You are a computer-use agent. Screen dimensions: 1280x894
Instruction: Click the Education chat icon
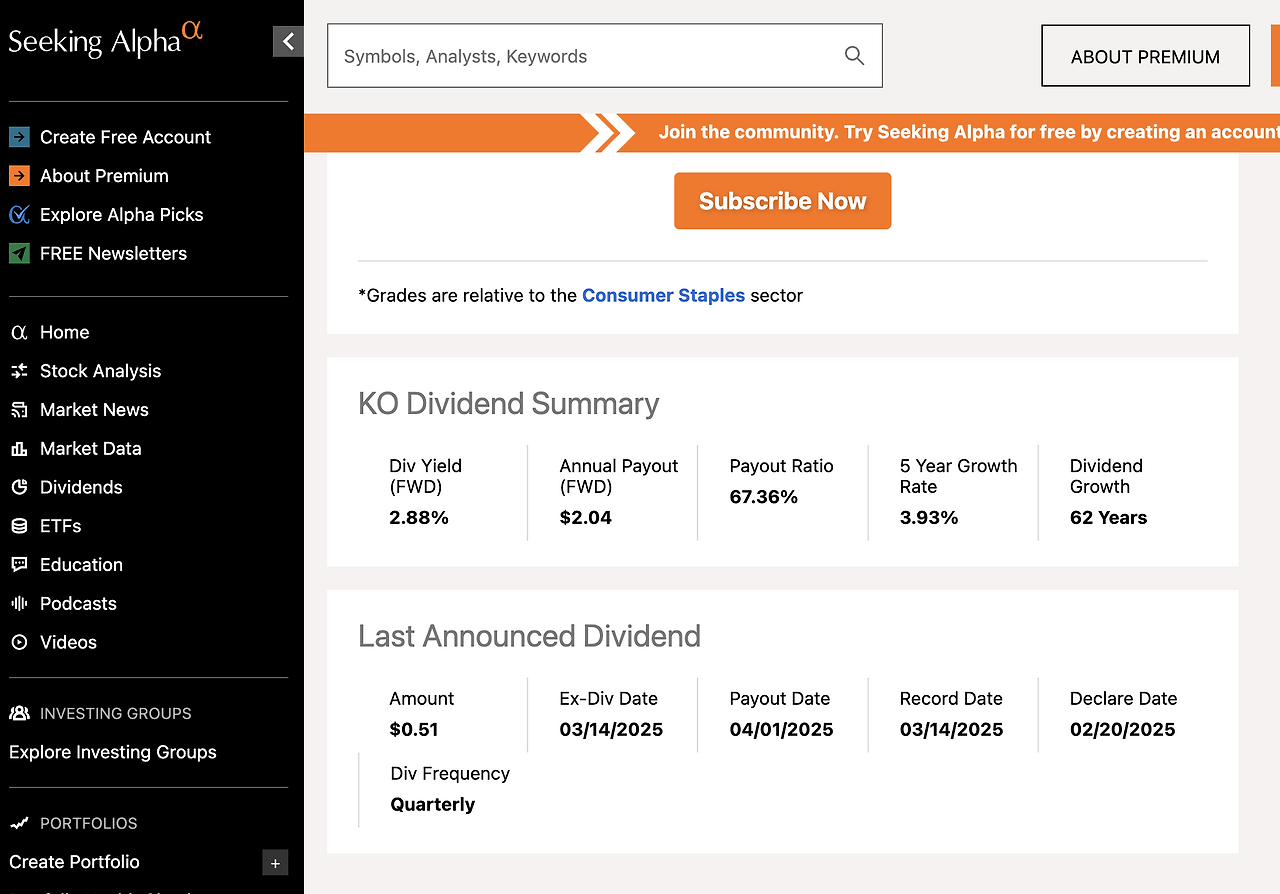[x=19, y=565]
